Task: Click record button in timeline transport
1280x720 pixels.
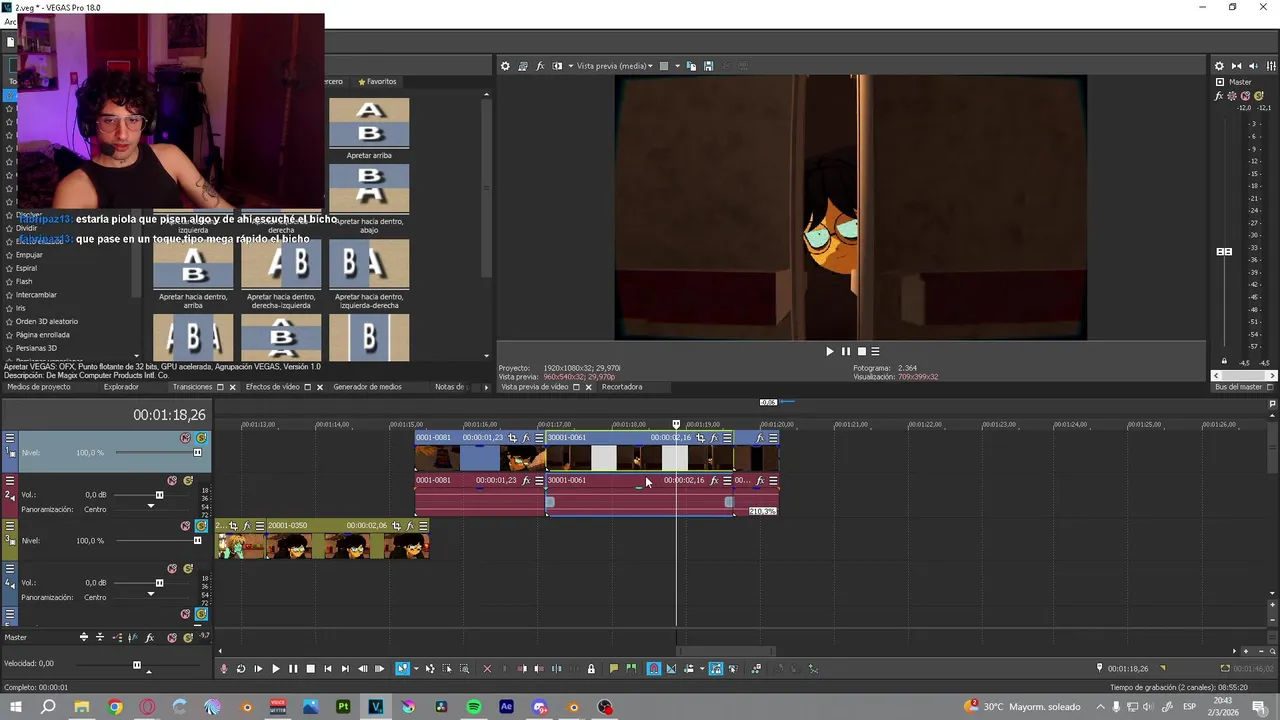Action: coord(224,669)
